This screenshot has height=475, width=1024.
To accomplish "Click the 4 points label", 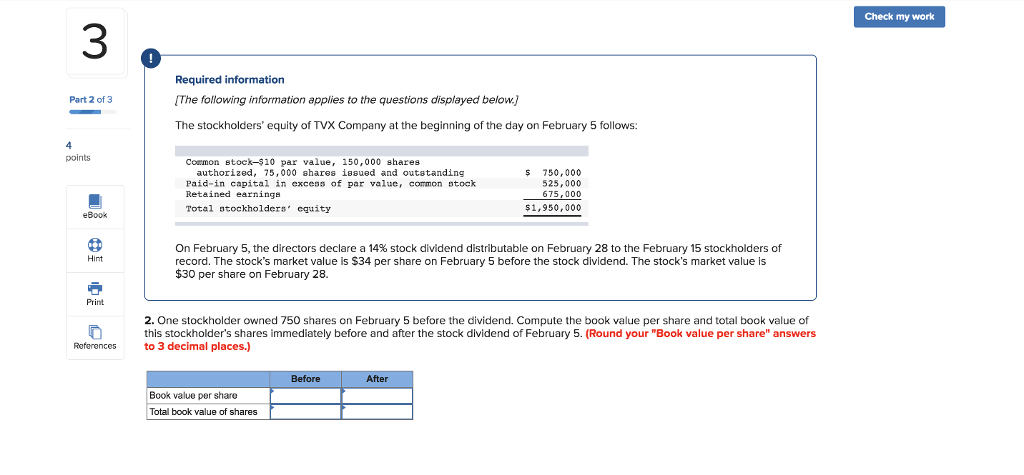I will [80, 152].
